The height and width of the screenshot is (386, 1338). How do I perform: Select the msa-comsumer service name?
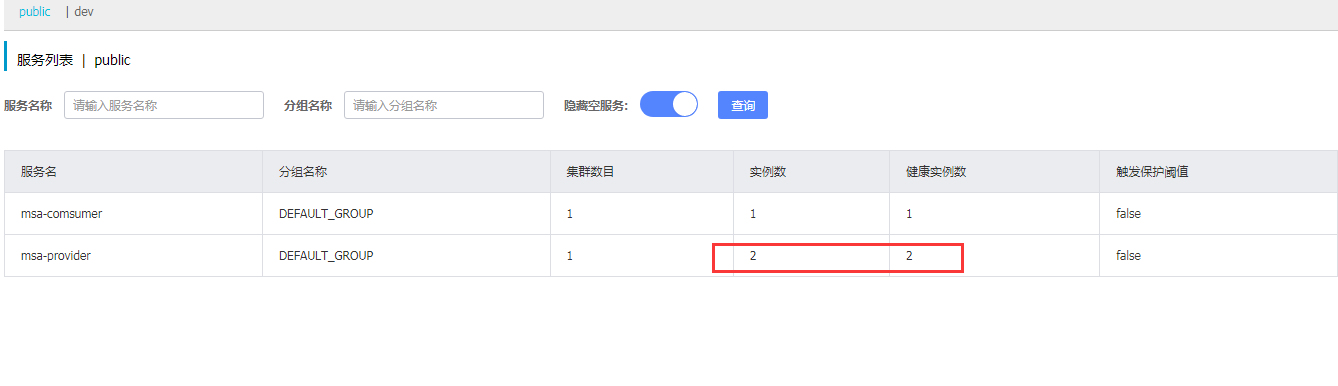click(61, 214)
